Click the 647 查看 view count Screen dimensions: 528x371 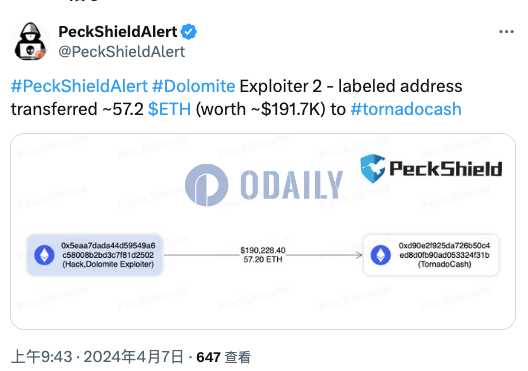(x=224, y=357)
